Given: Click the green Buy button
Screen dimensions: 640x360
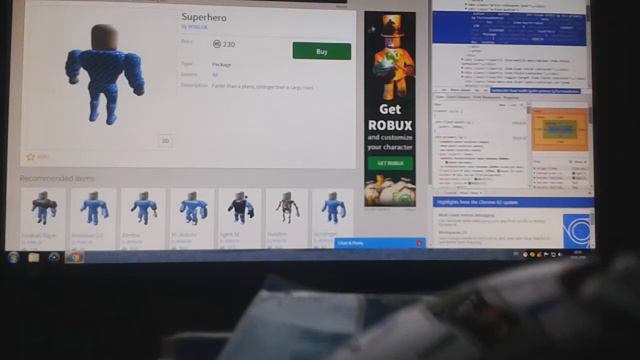Looking at the screenshot, I should pyautogui.click(x=322, y=51).
